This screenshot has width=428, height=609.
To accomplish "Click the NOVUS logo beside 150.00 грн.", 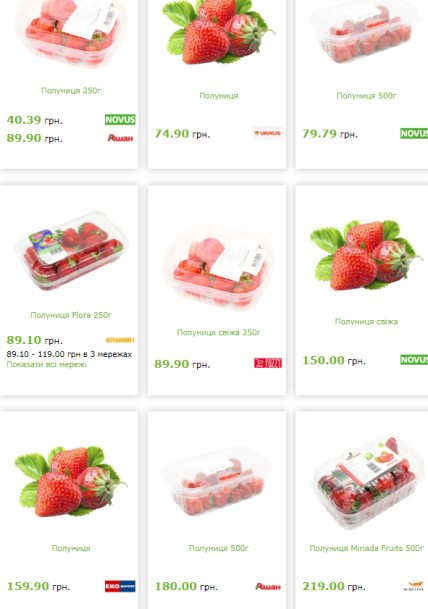I will click(414, 360).
